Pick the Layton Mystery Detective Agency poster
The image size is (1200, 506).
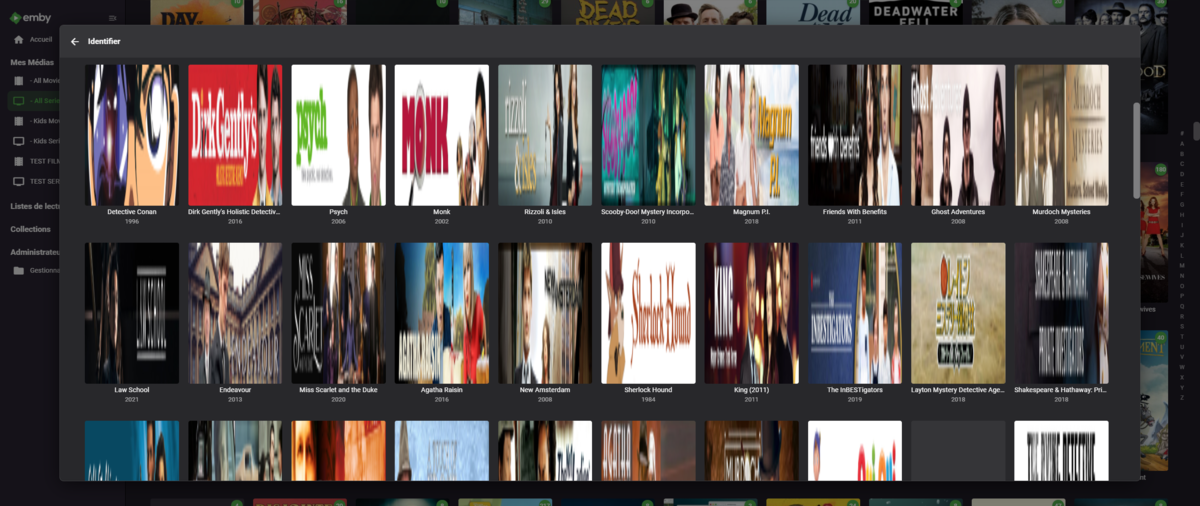(958, 313)
